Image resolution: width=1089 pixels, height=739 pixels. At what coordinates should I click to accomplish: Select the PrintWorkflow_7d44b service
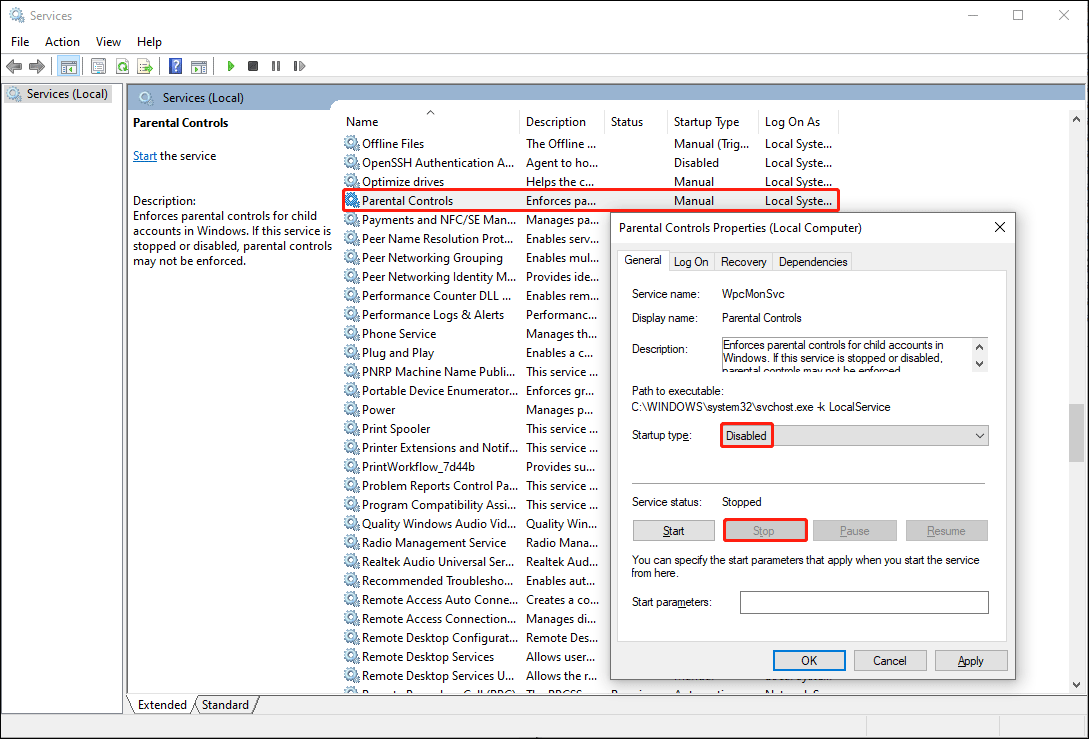[x=418, y=467]
